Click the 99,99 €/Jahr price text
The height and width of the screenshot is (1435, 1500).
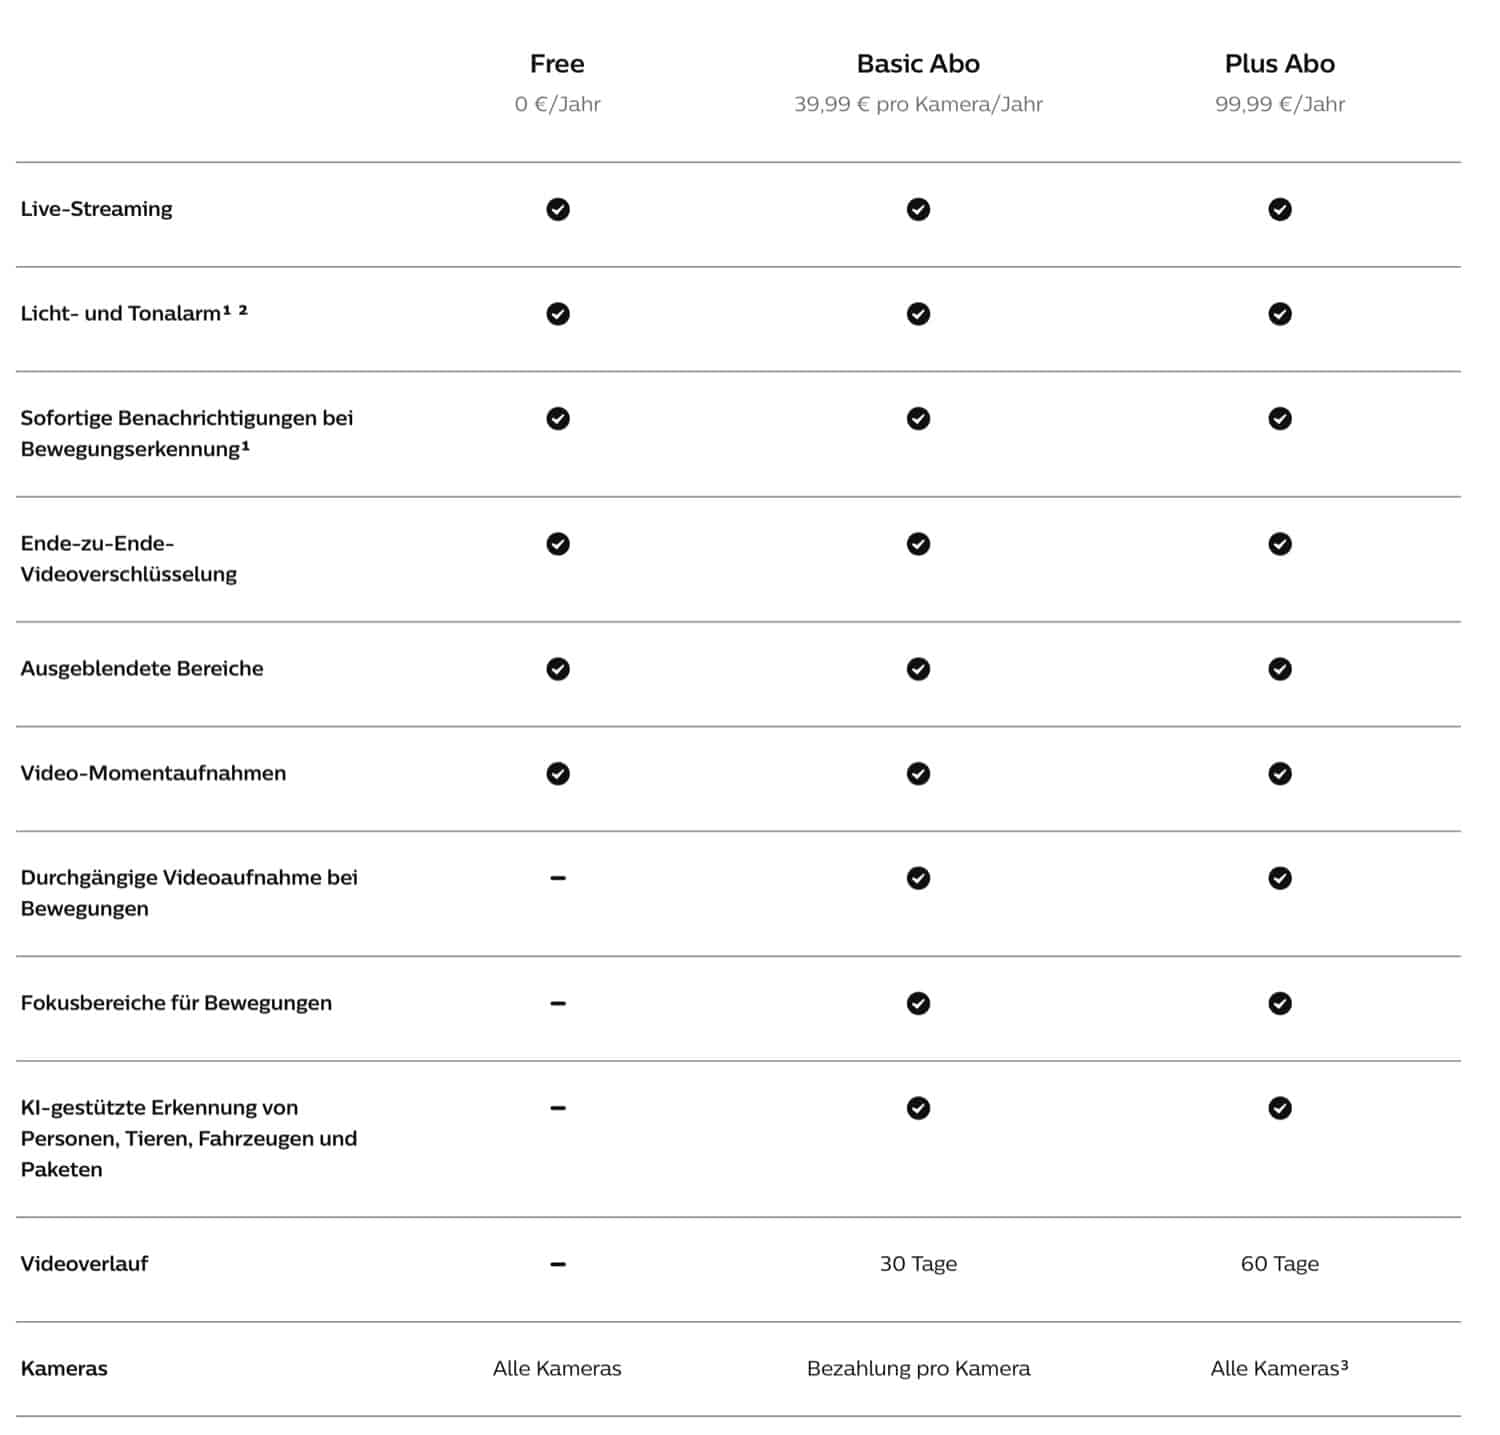1280,104
